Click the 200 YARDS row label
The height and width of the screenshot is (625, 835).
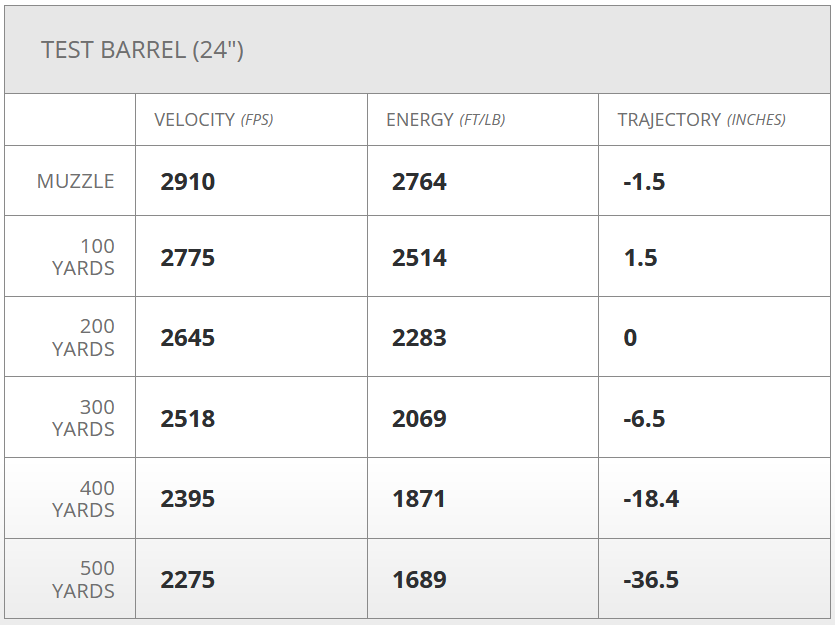pyautogui.click(x=84, y=337)
